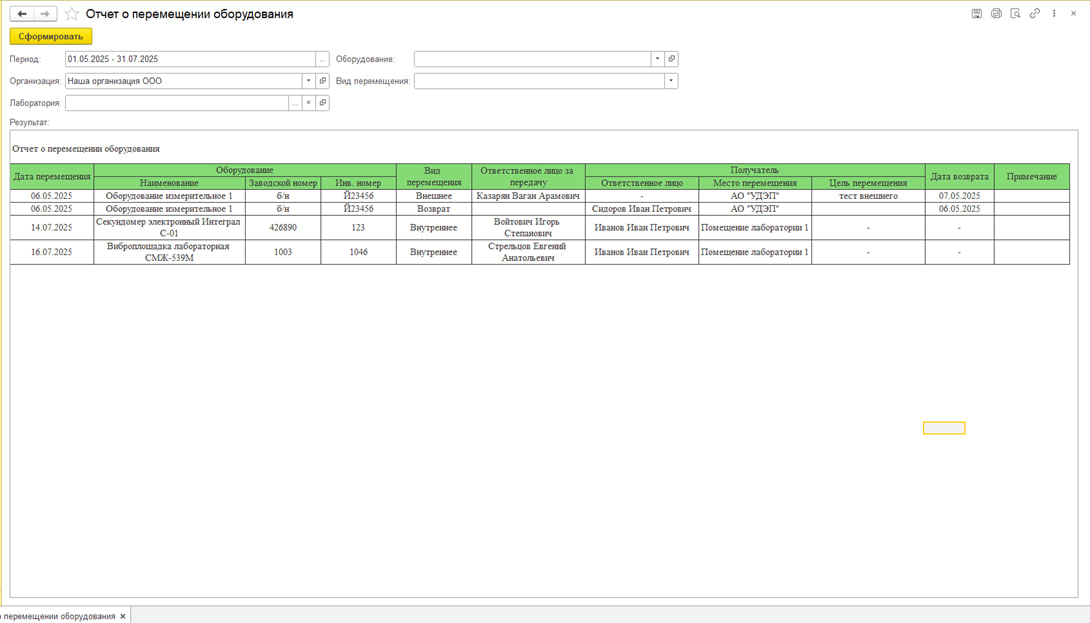Select the 14.07.2025 date cell

tap(51, 227)
